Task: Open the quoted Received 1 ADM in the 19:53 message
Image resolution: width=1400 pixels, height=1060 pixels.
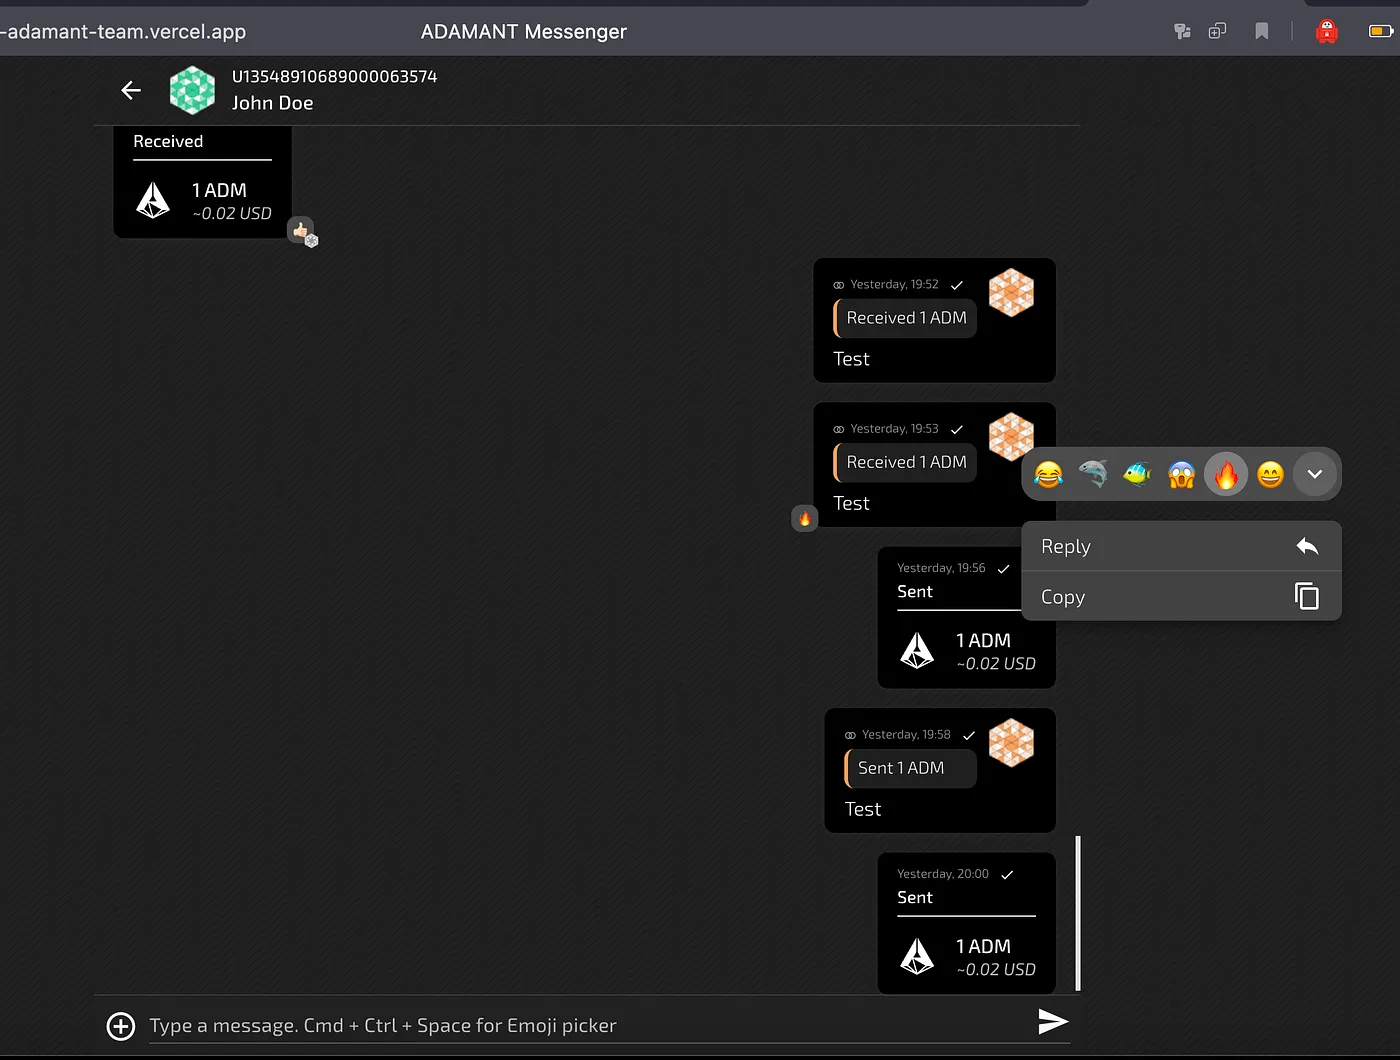Action: pyautogui.click(x=905, y=462)
